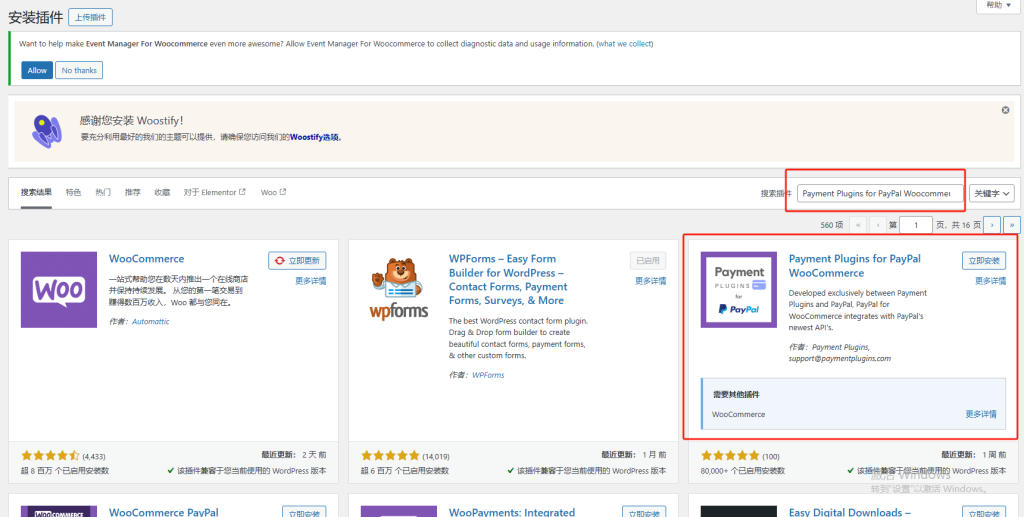Install Payment Plugins for PayPal WooCommerce
Image resolution: width=1024 pixels, height=517 pixels.
tap(983, 261)
